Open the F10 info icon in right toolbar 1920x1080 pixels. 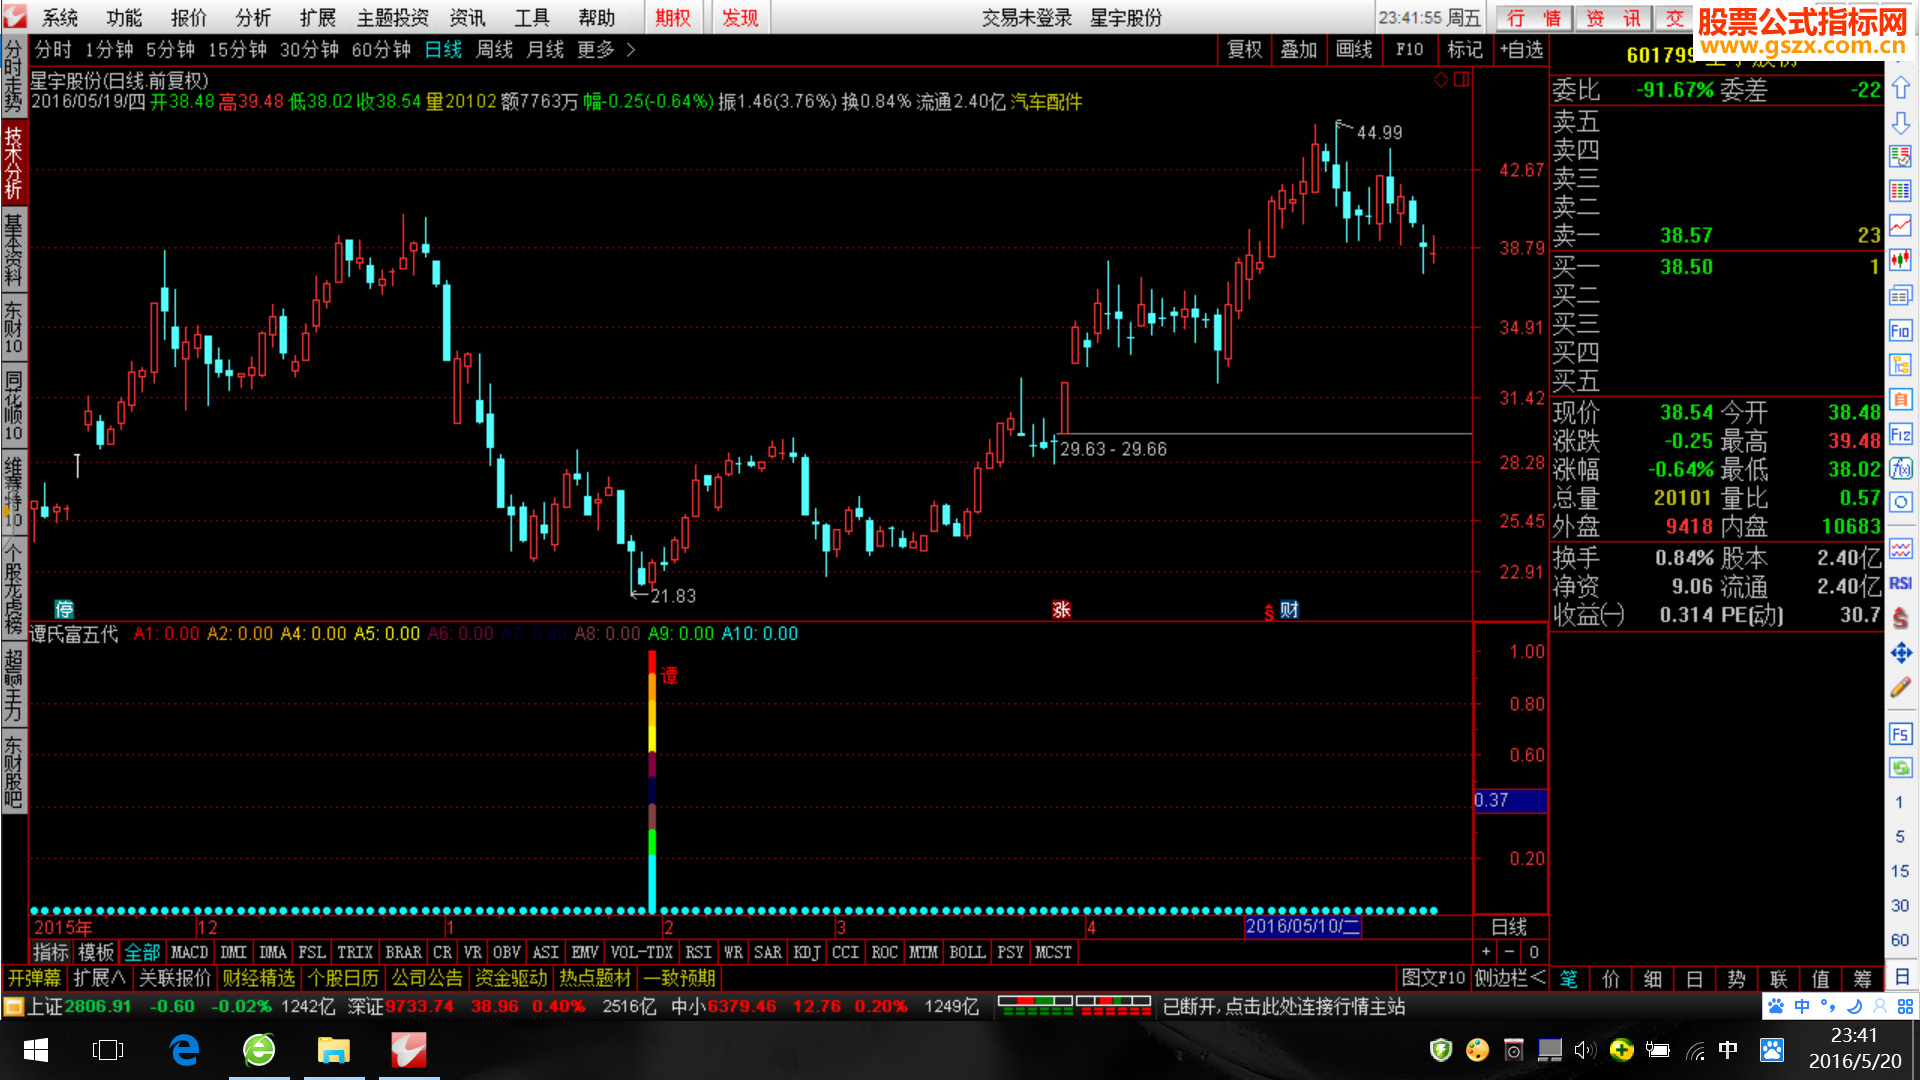tap(1900, 330)
